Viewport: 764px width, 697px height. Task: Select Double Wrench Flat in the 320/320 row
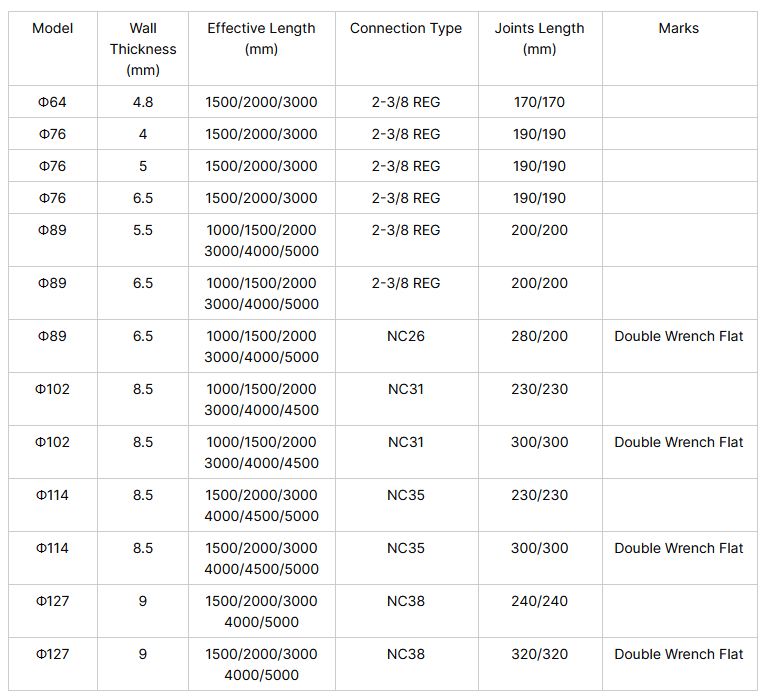pyautogui.click(x=679, y=654)
